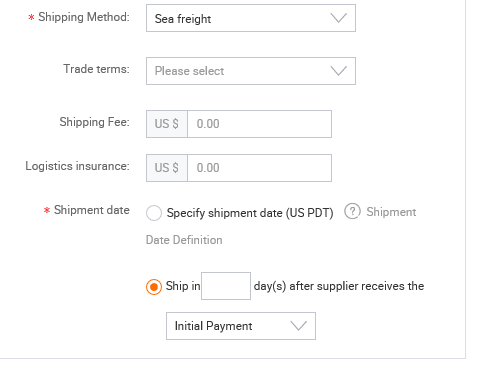Select the Ship in days radio button
Viewport: 482px width, 368px height.
pyautogui.click(x=154, y=287)
